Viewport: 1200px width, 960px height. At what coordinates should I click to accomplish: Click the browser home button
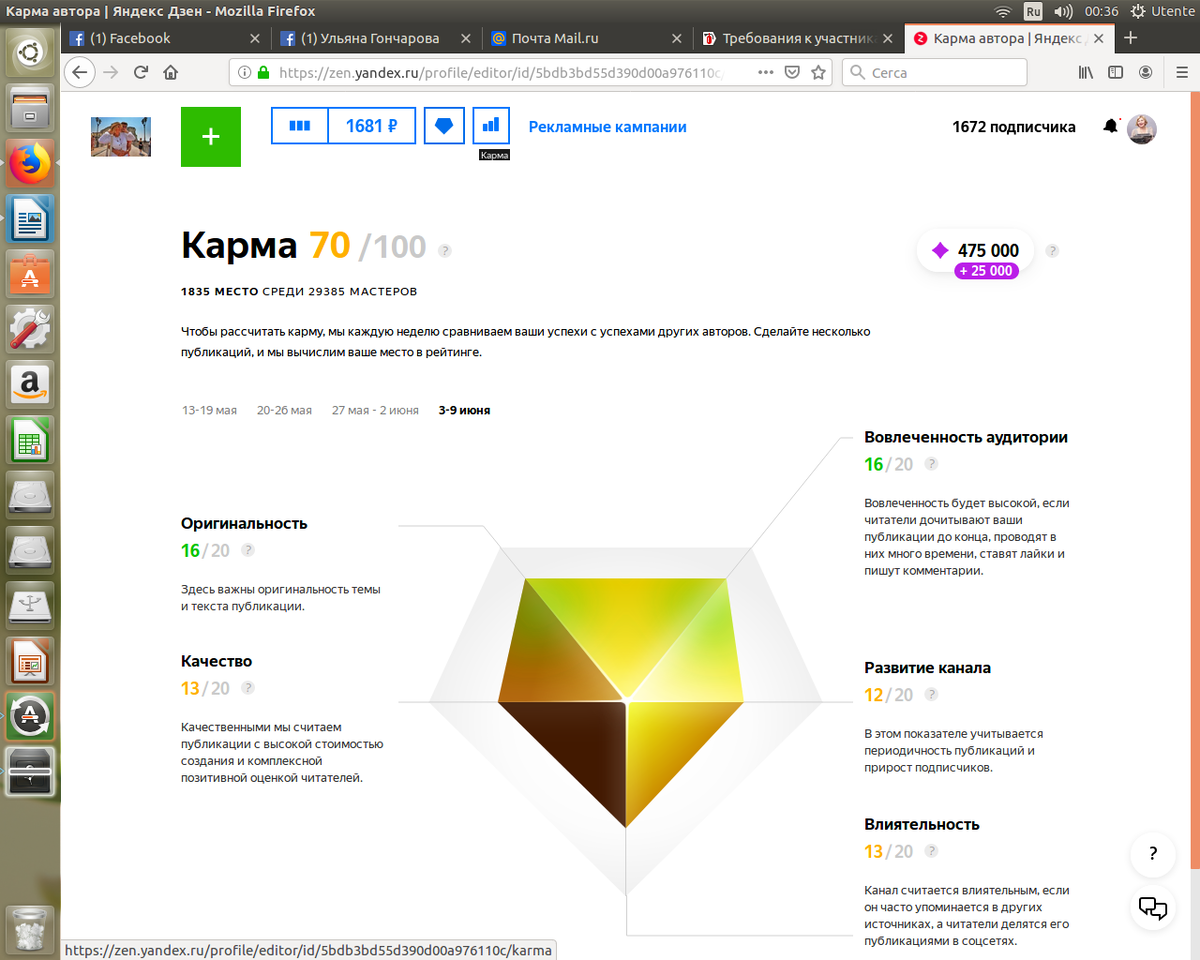(x=170, y=72)
